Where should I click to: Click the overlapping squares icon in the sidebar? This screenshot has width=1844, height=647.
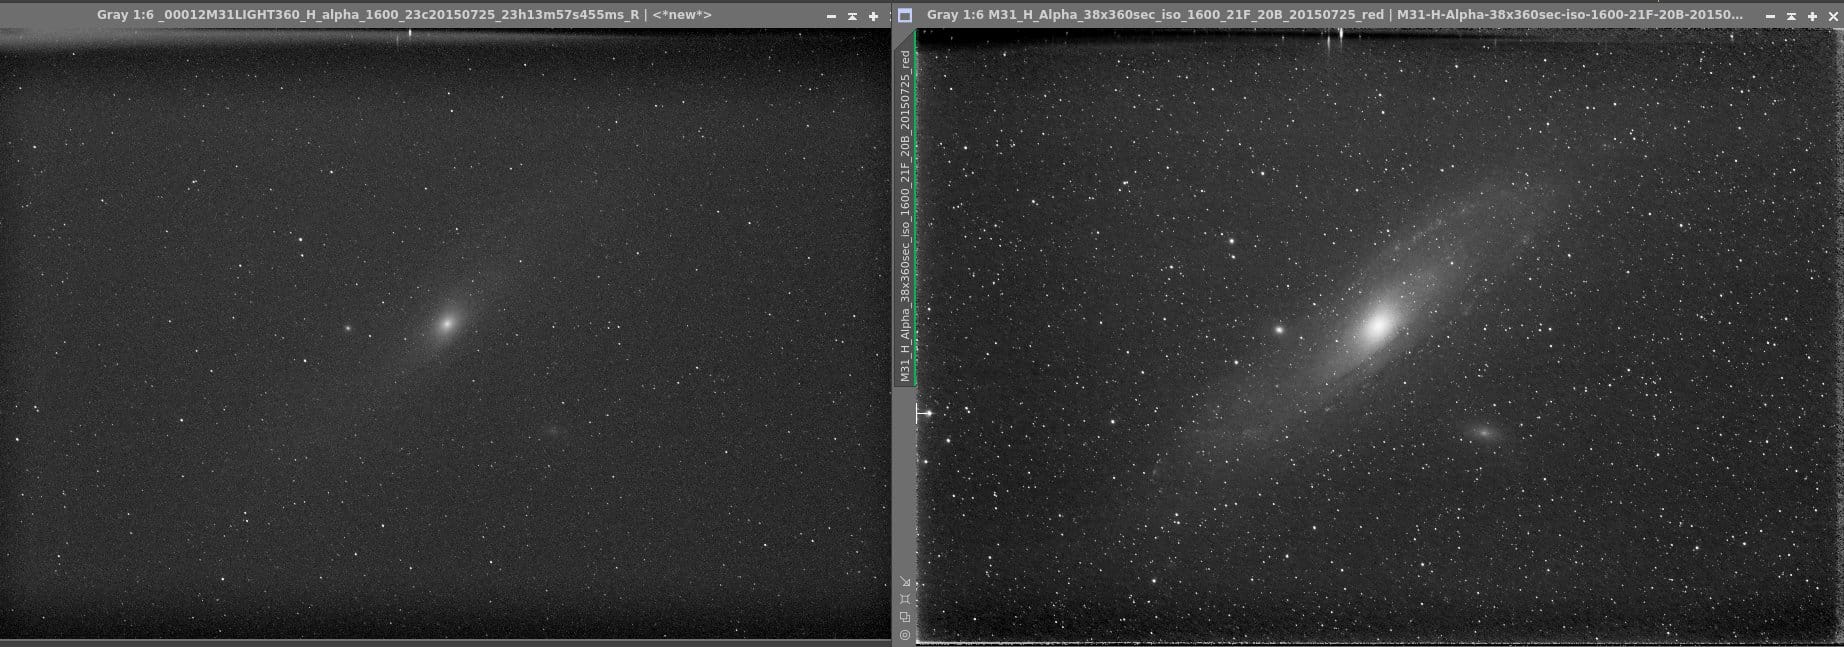[x=905, y=617]
